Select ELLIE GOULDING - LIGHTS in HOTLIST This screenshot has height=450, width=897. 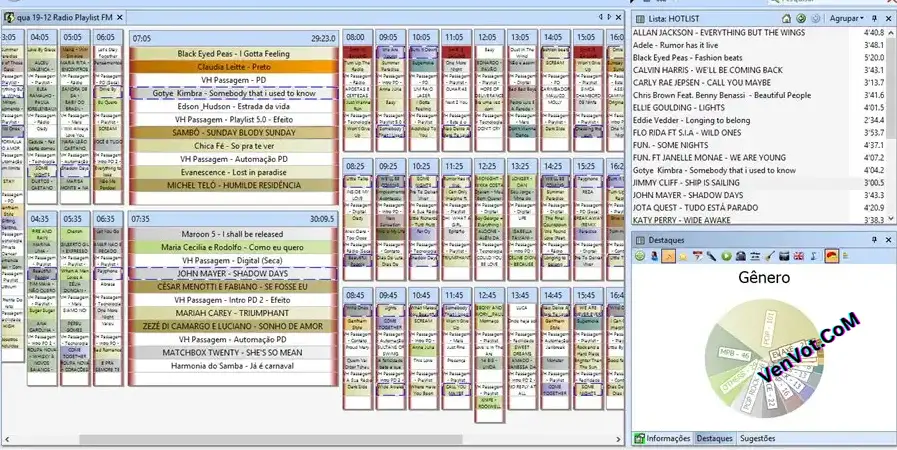tap(759, 107)
